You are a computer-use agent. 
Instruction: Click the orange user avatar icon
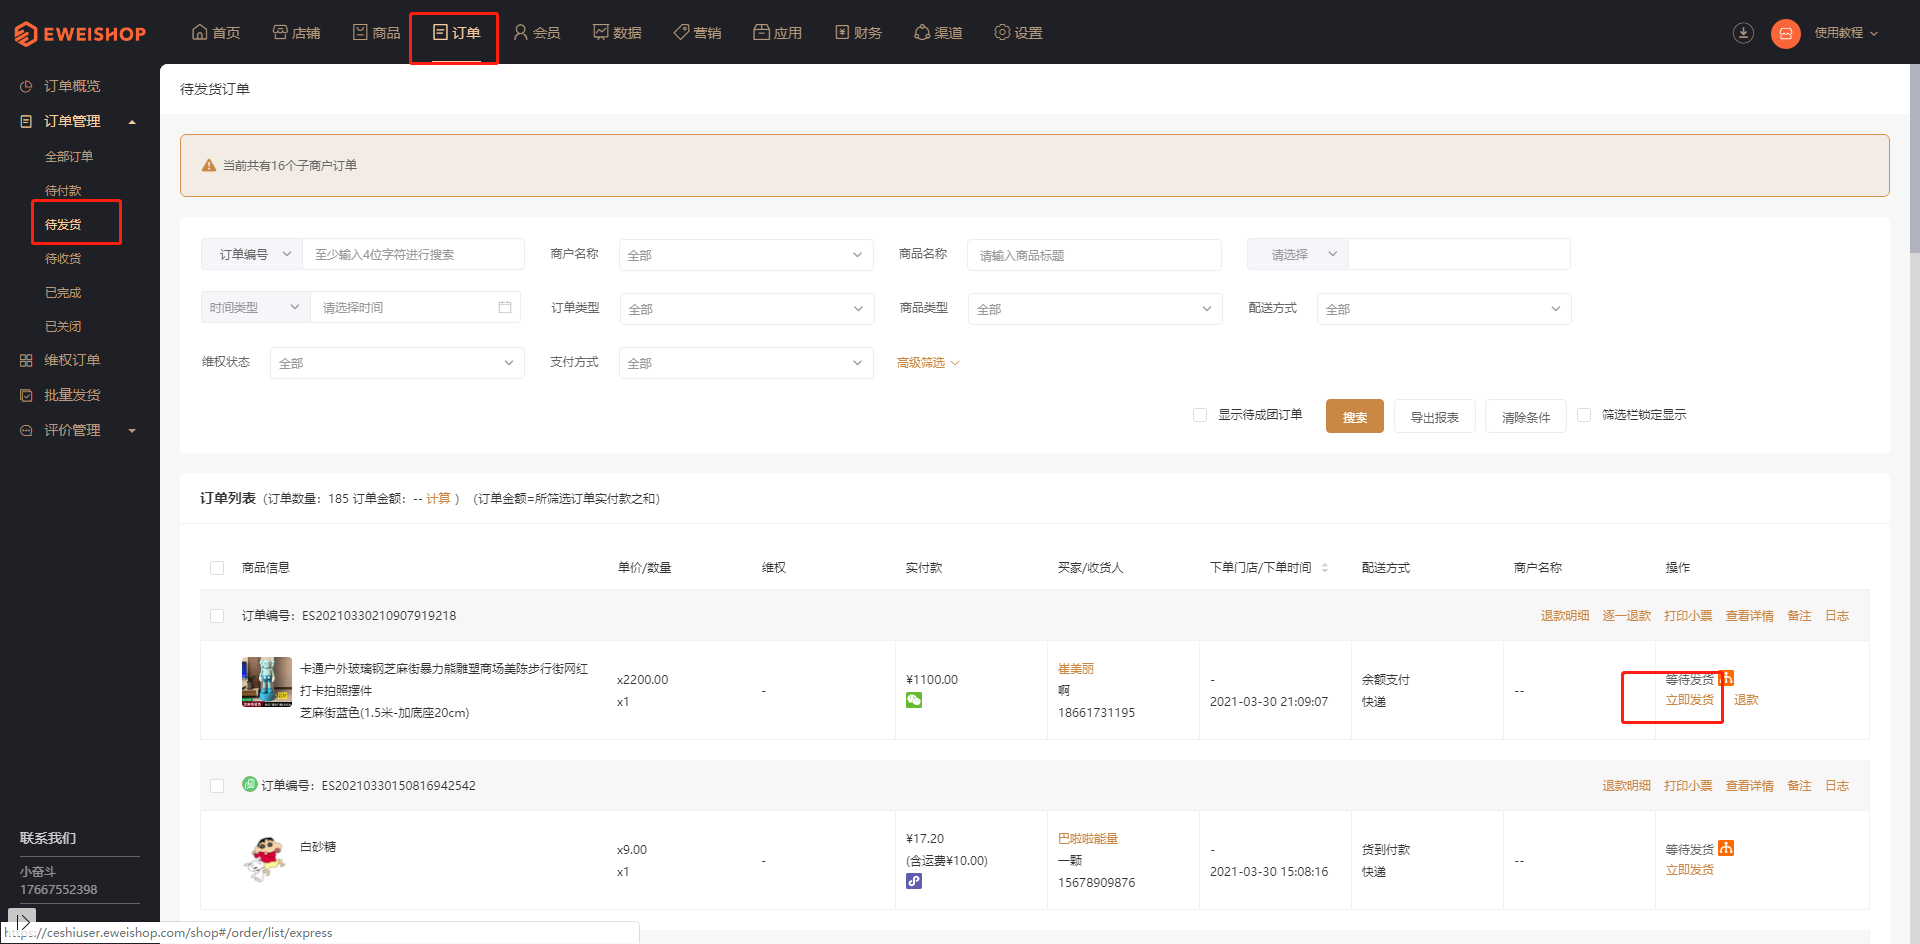(1785, 33)
